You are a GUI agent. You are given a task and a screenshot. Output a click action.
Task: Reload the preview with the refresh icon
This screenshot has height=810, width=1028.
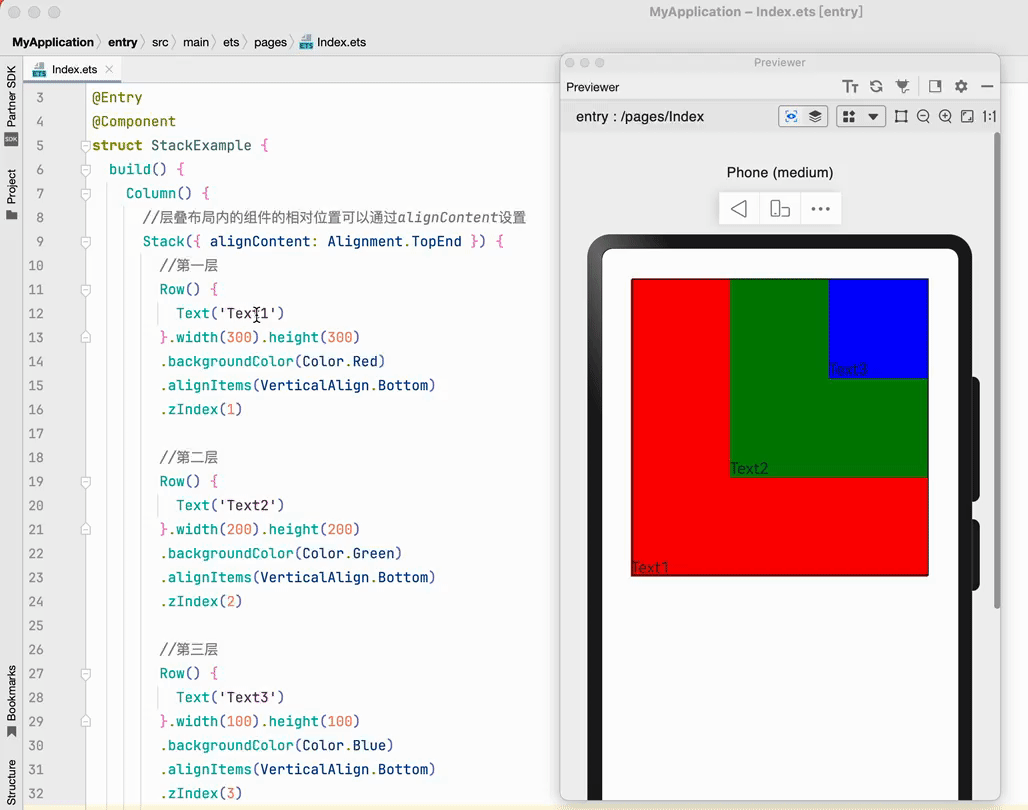tap(876, 87)
